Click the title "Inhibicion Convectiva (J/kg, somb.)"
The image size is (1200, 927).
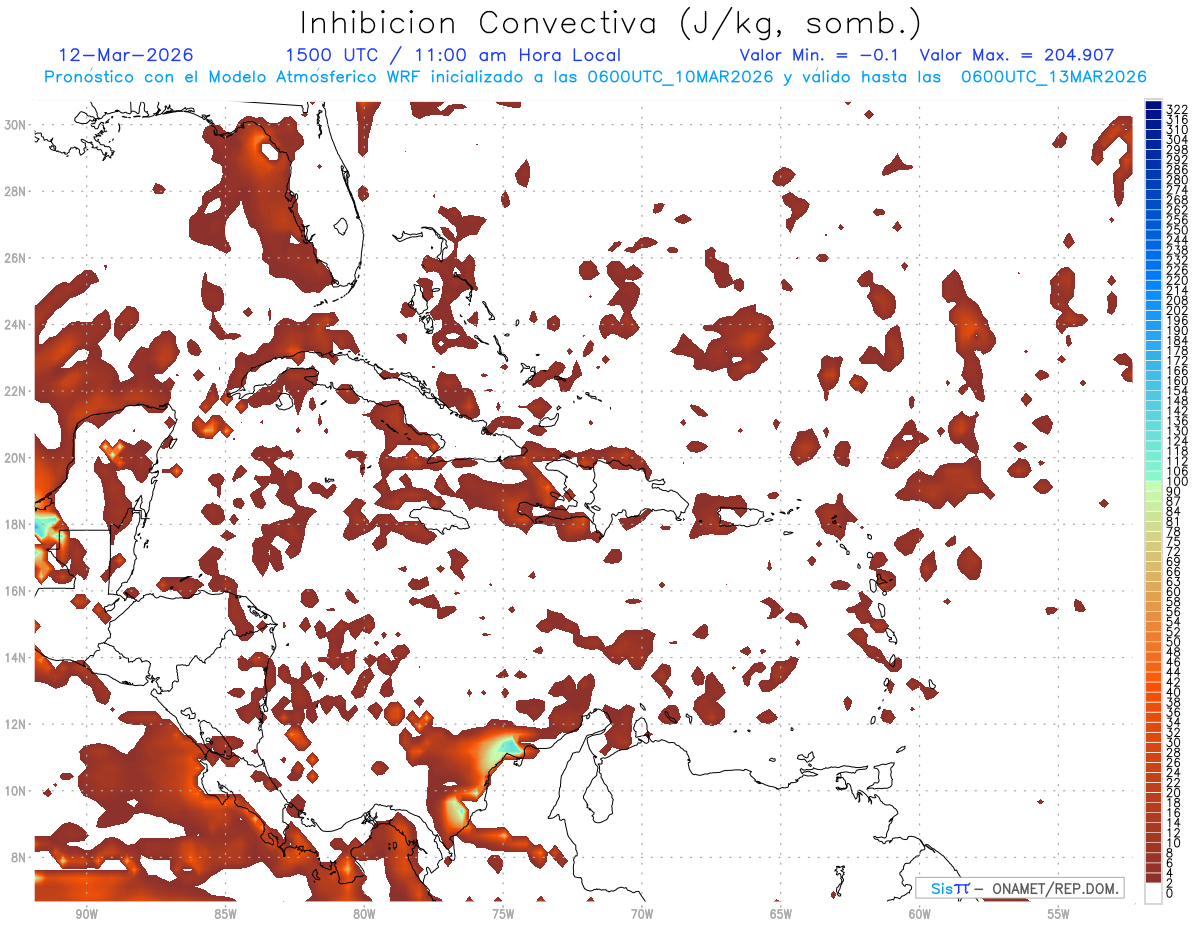pos(610,23)
